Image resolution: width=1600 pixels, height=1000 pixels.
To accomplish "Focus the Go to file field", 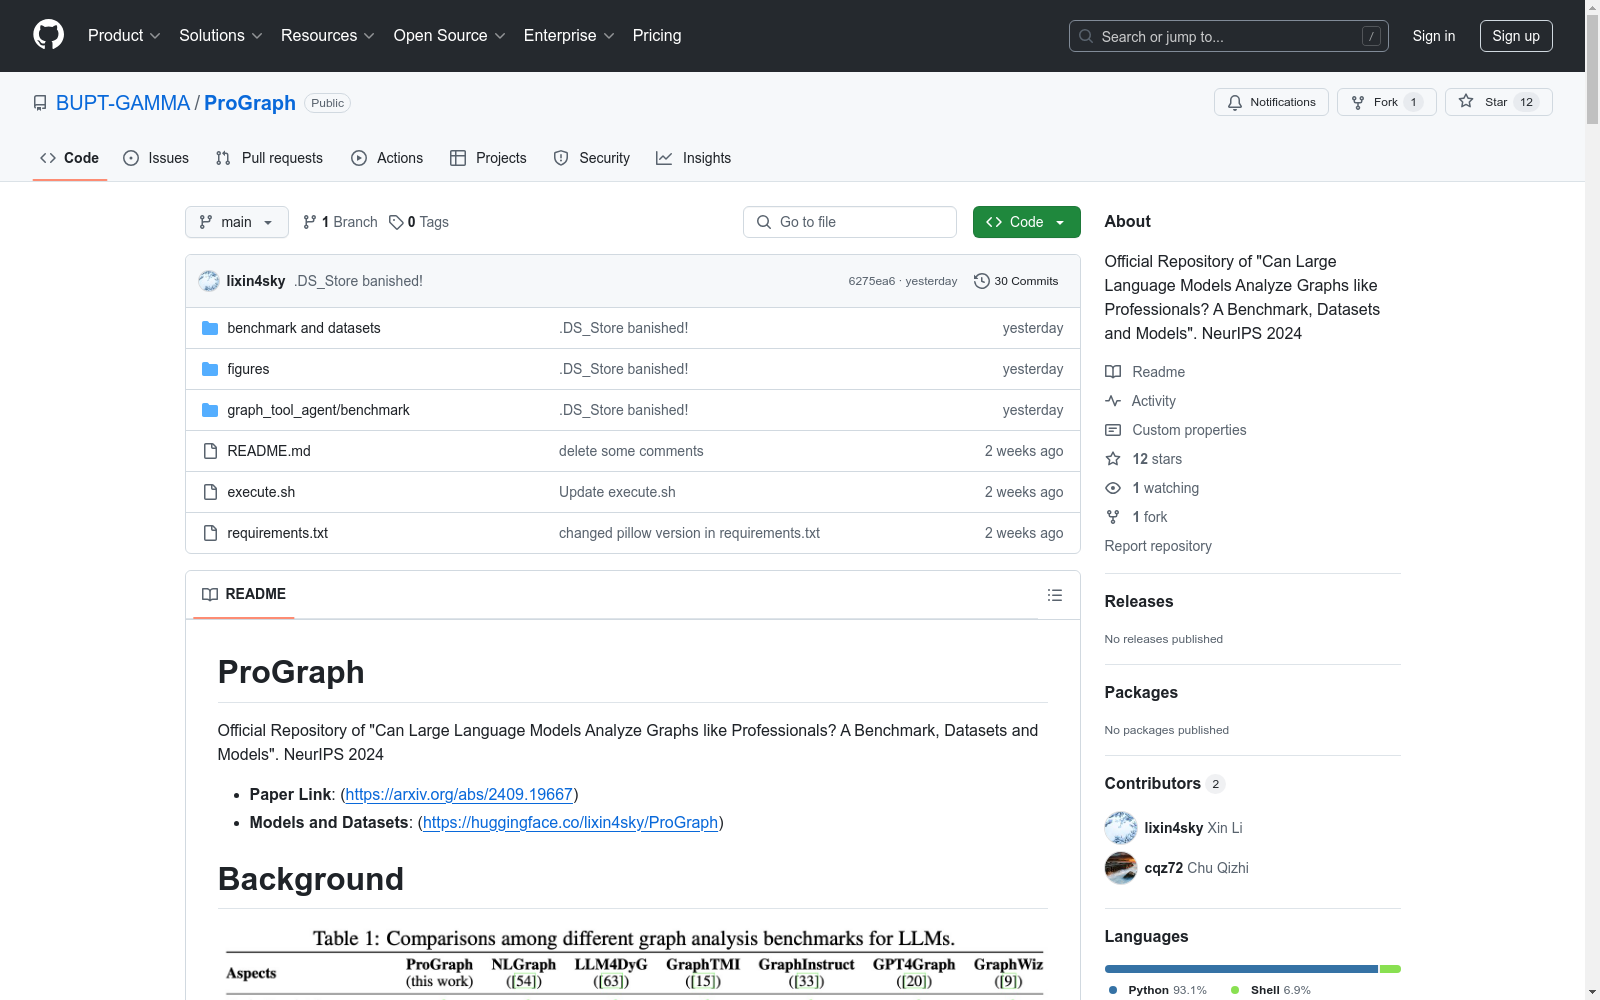I will pos(850,222).
